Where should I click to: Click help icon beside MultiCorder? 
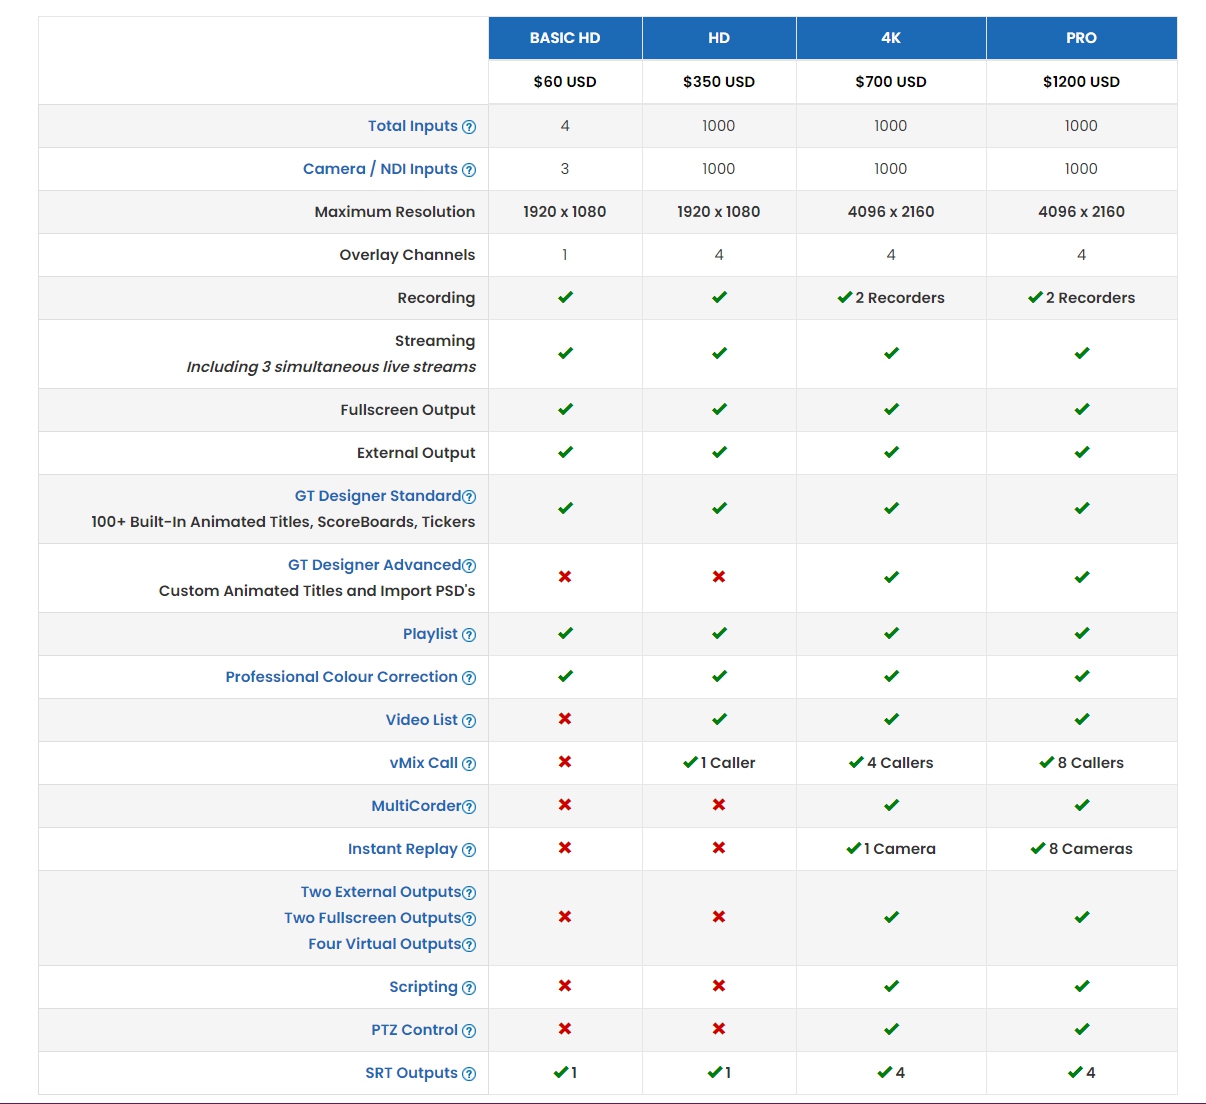point(469,807)
